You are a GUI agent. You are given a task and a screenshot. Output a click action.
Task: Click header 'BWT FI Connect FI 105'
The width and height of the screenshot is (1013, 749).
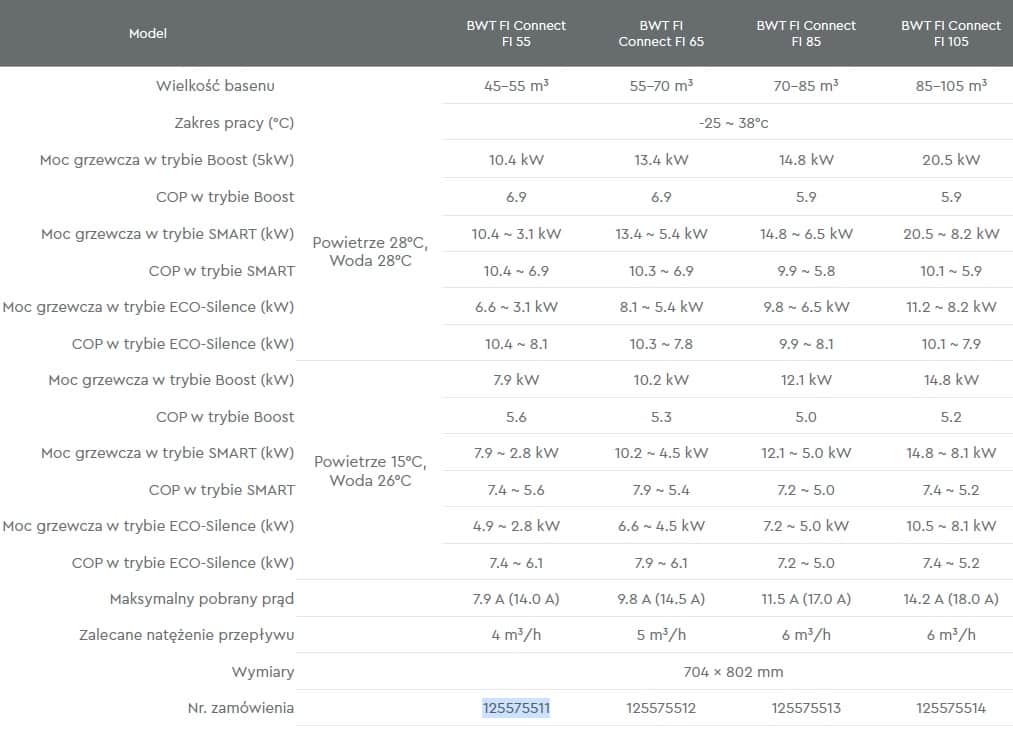(951, 33)
